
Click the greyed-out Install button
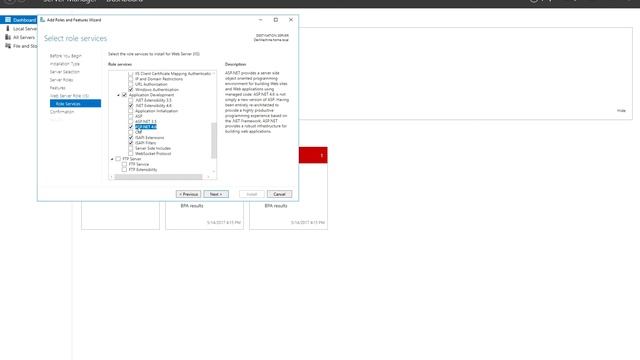tap(251, 194)
